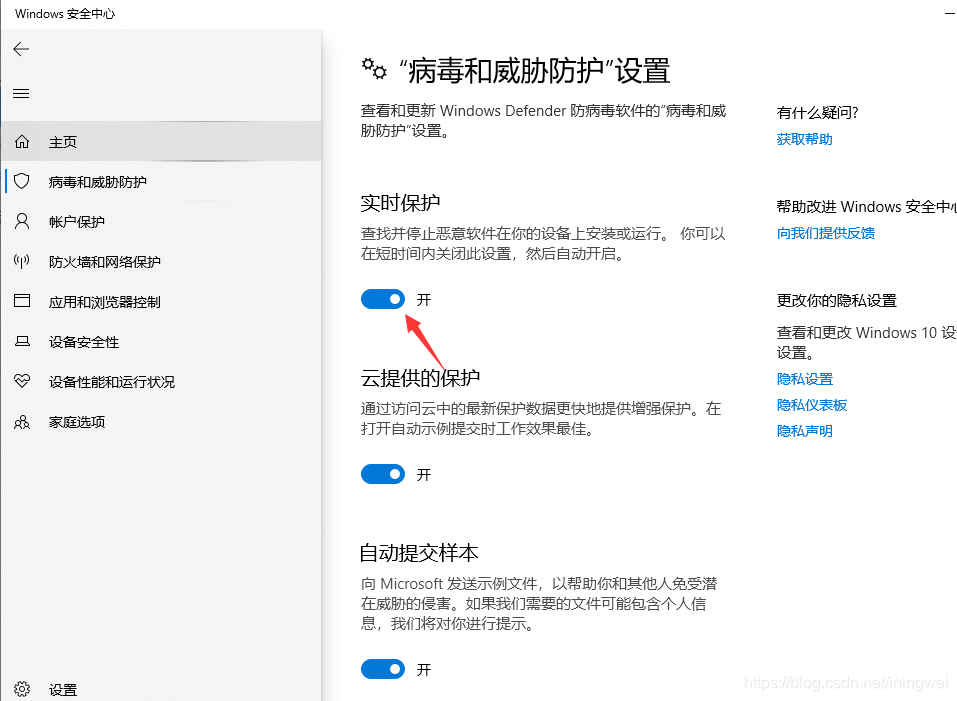Open 向我们提供反馈 feedback link
Screen dimensions: 957x701
pos(826,233)
